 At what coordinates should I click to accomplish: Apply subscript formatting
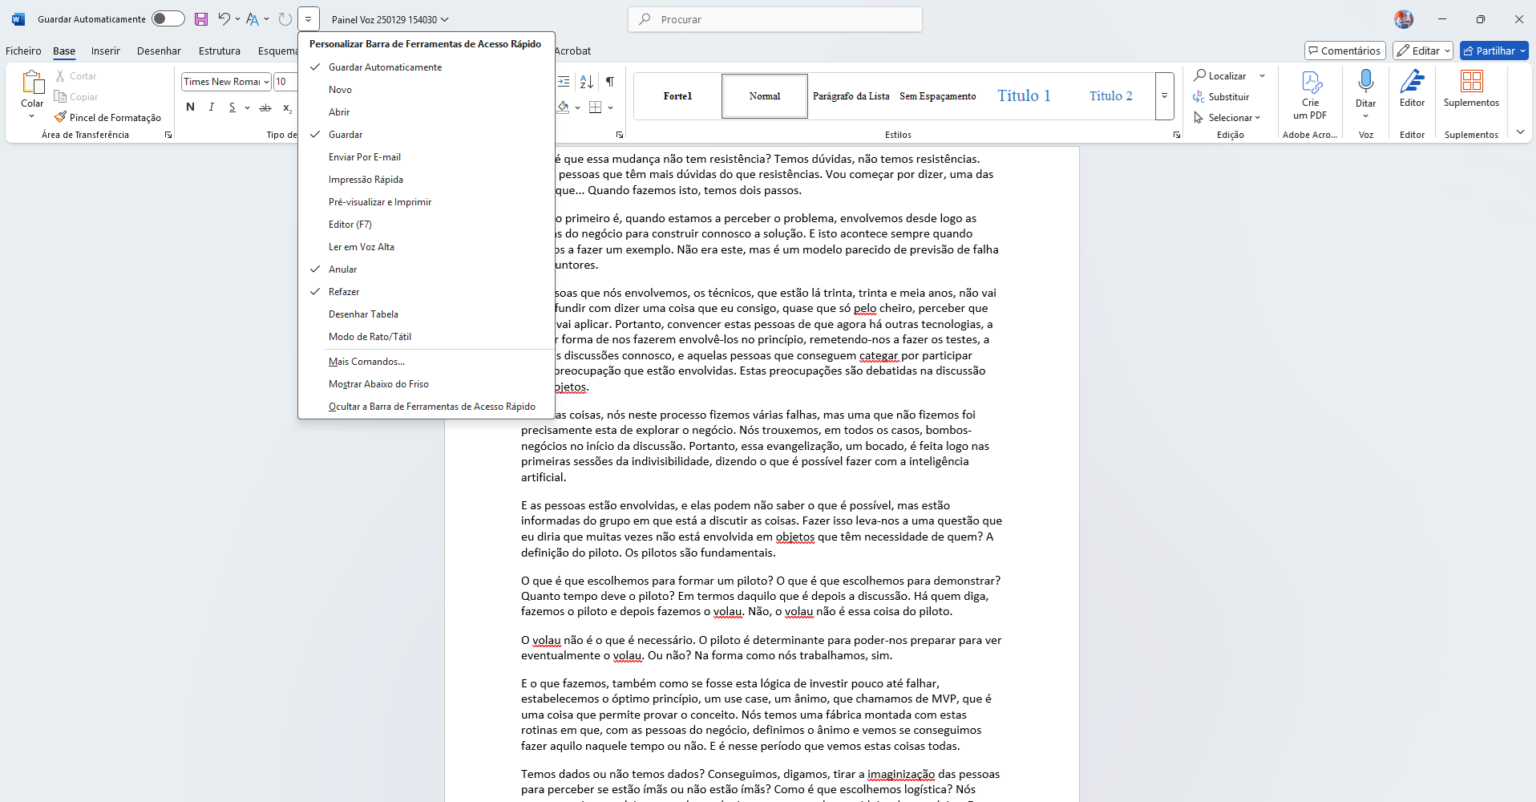pyautogui.click(x=287, y=107)
